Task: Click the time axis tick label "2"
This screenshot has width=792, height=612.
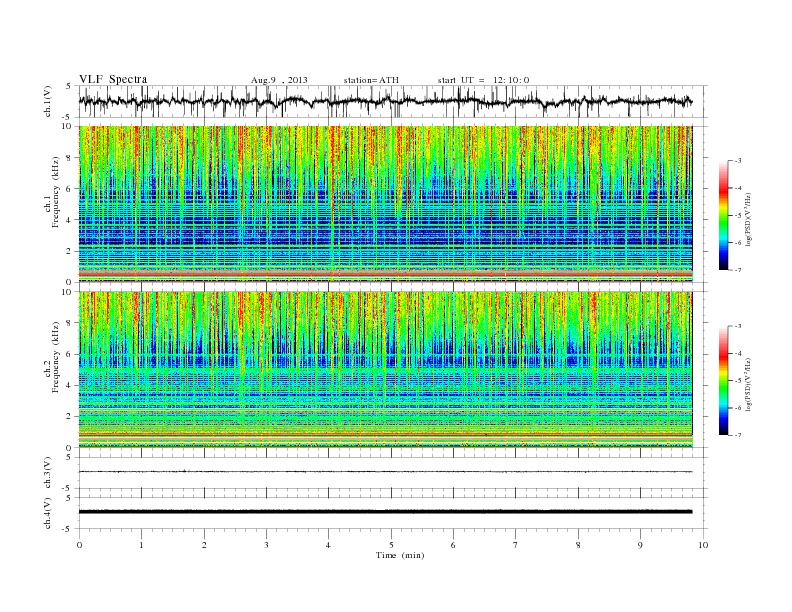Action: click(204, 545)
